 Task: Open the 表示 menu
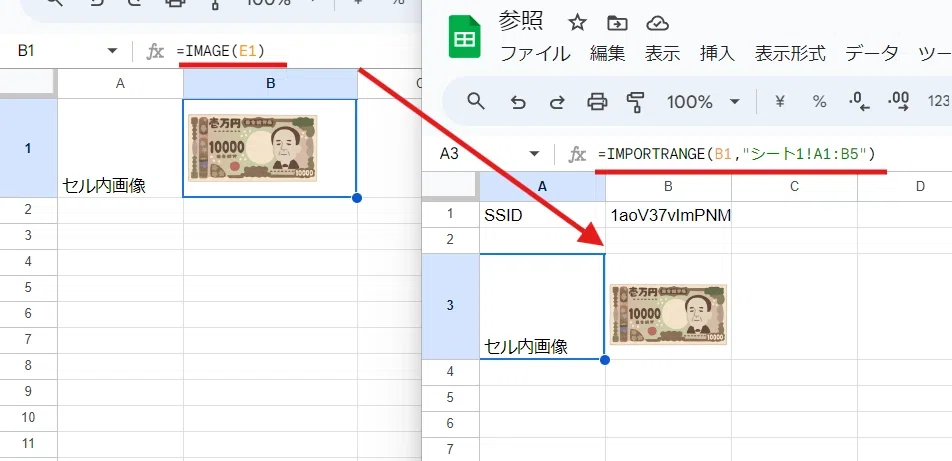point(662,53)
